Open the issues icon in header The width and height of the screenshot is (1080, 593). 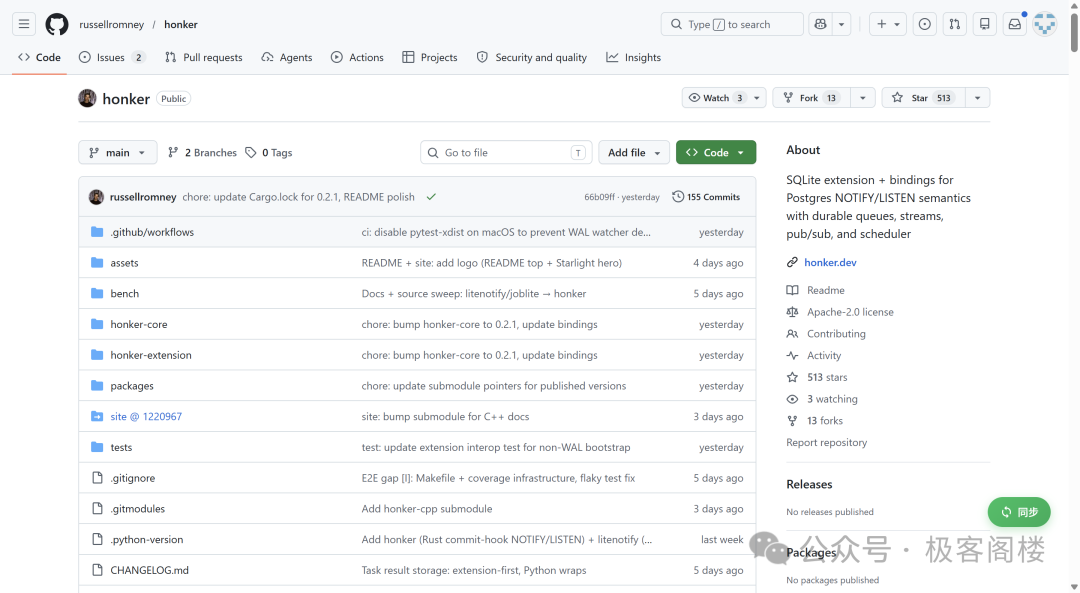tap(924, 24)
